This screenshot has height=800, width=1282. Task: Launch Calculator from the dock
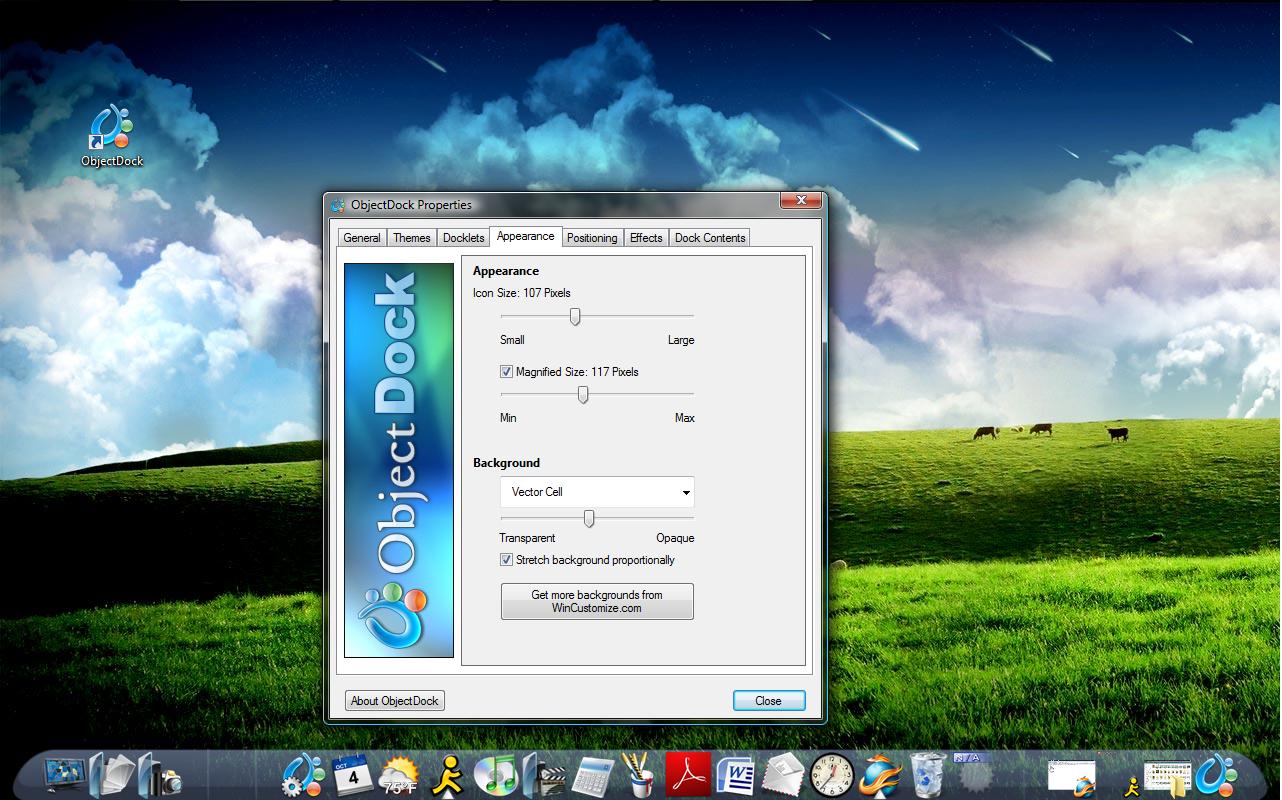[592, 775]
